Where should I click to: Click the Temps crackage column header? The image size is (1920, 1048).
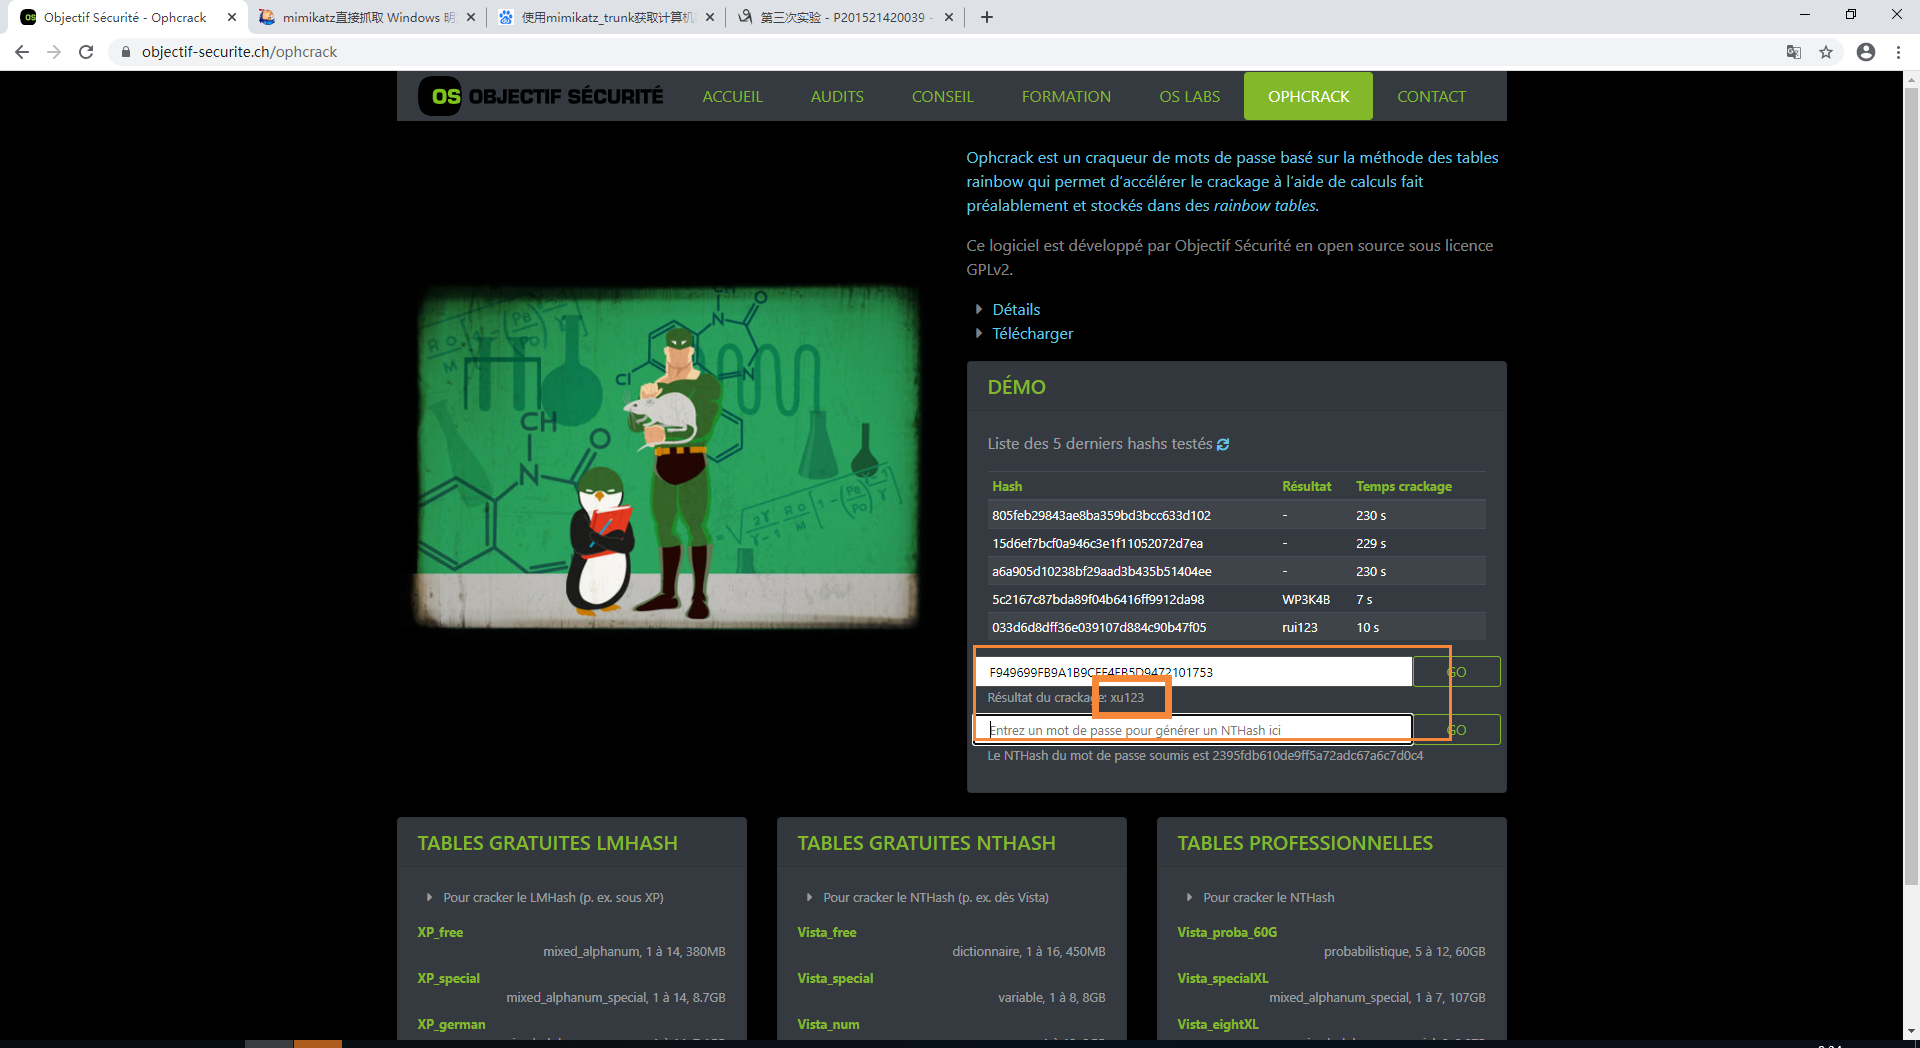coord(1404,487)
